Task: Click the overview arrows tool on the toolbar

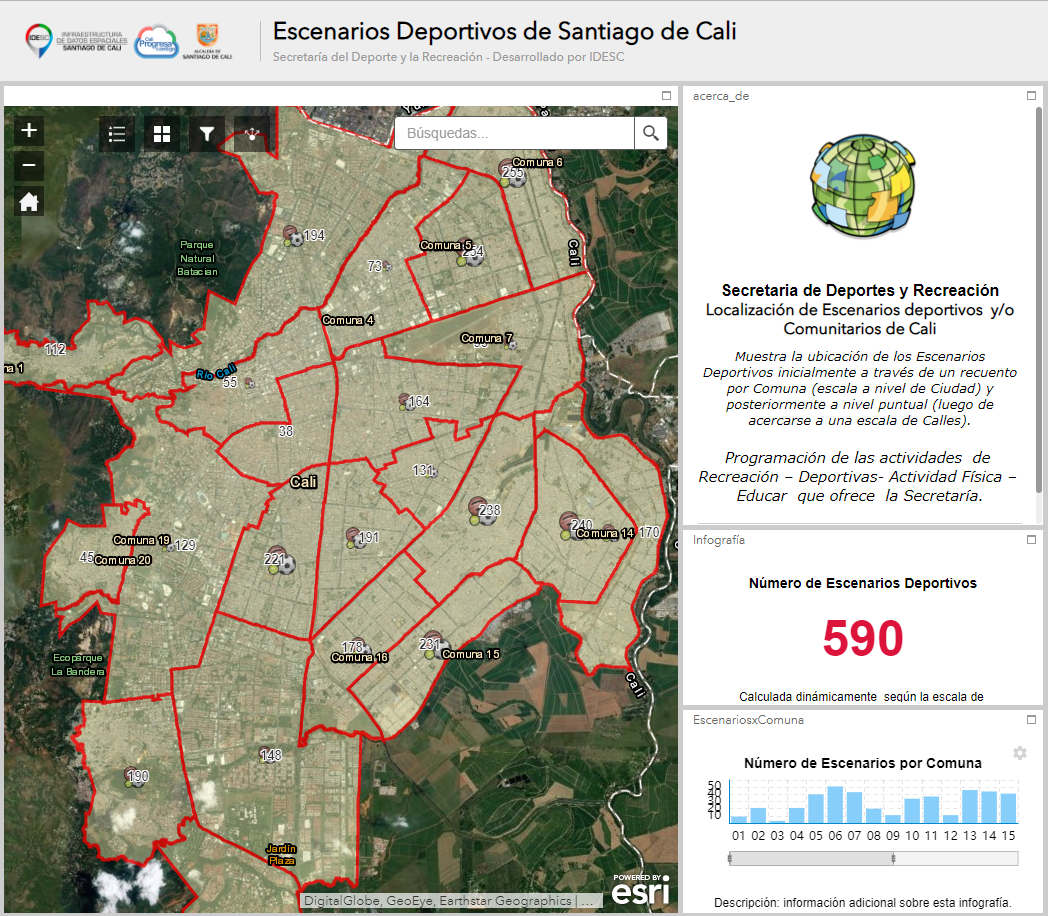Action: (251, 134)
